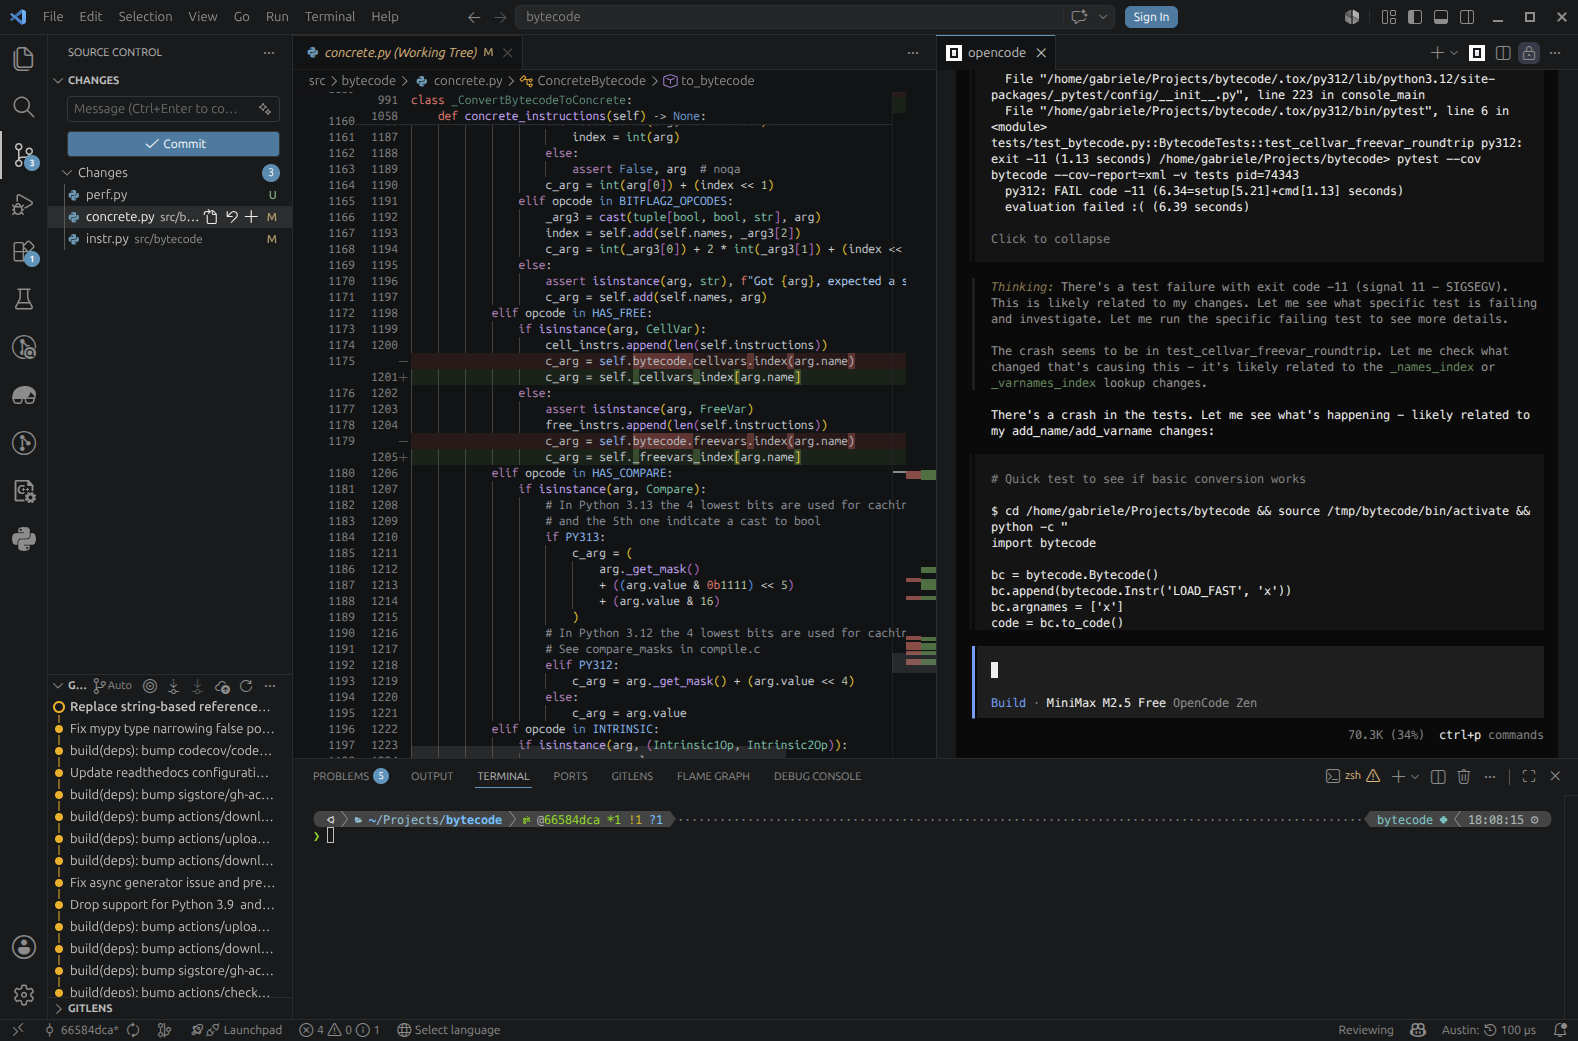Open the chat dropdown arrow in the title bar
The width and height of the screenshot is (1578, 1041).
pyautogui.click(x=1103, y=17)
